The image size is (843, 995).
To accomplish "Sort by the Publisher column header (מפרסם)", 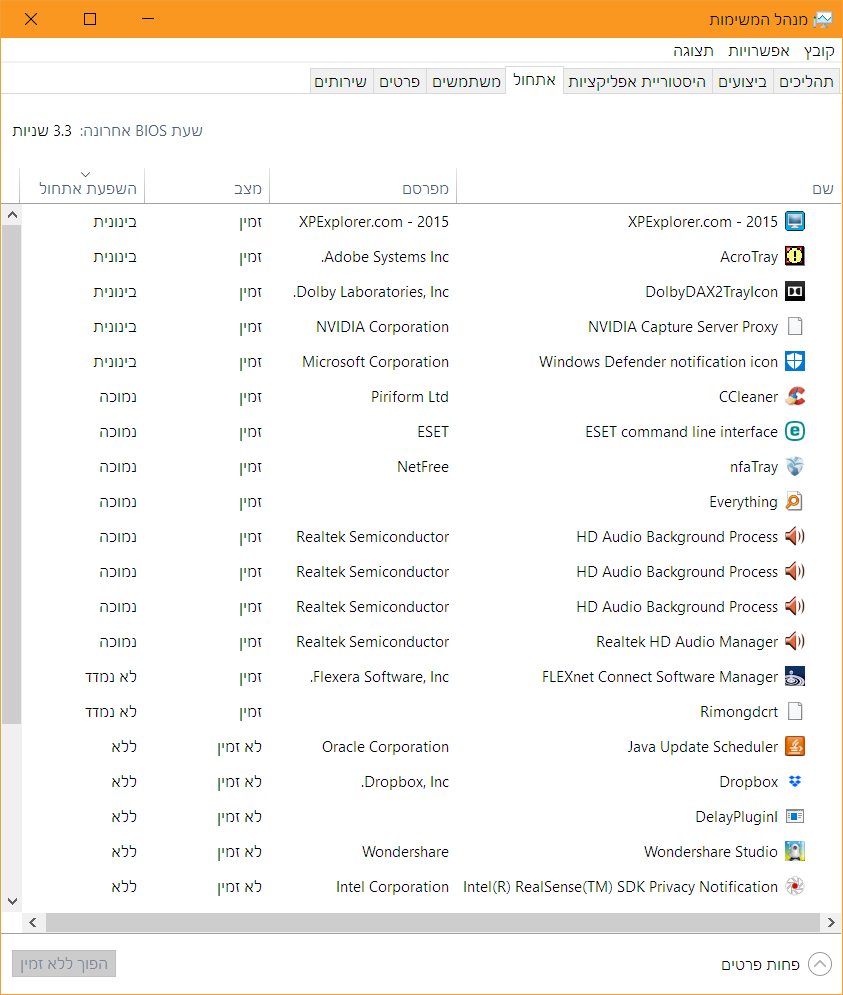I will pos(363,187).
